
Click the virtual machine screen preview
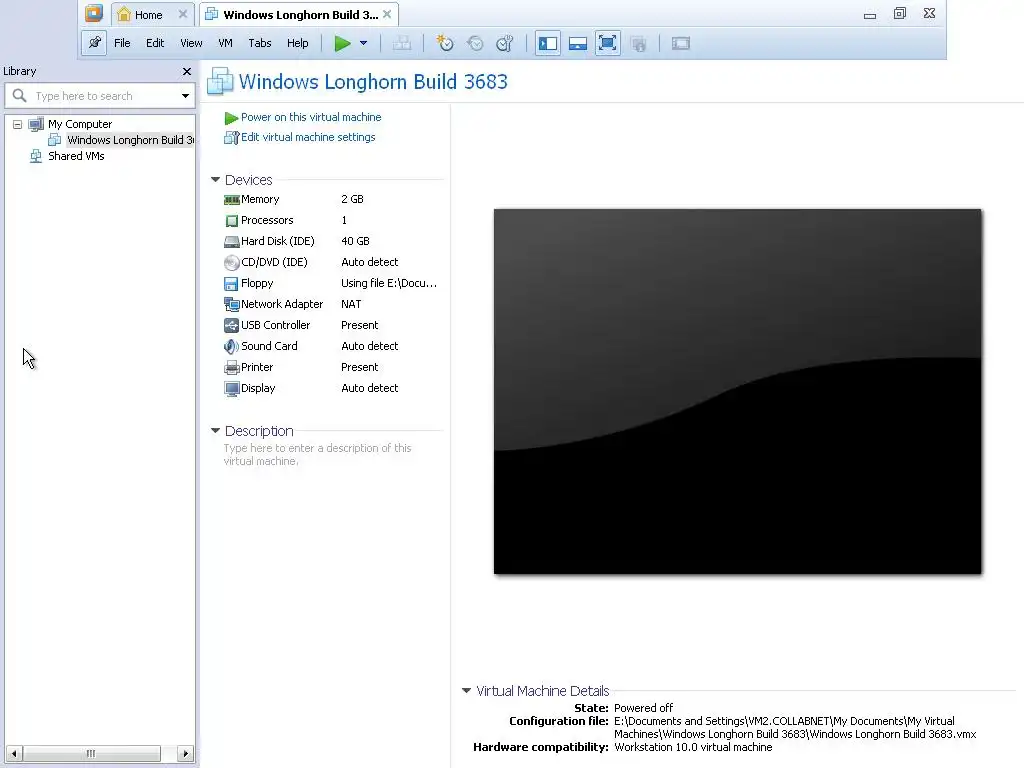click(737, 392)
